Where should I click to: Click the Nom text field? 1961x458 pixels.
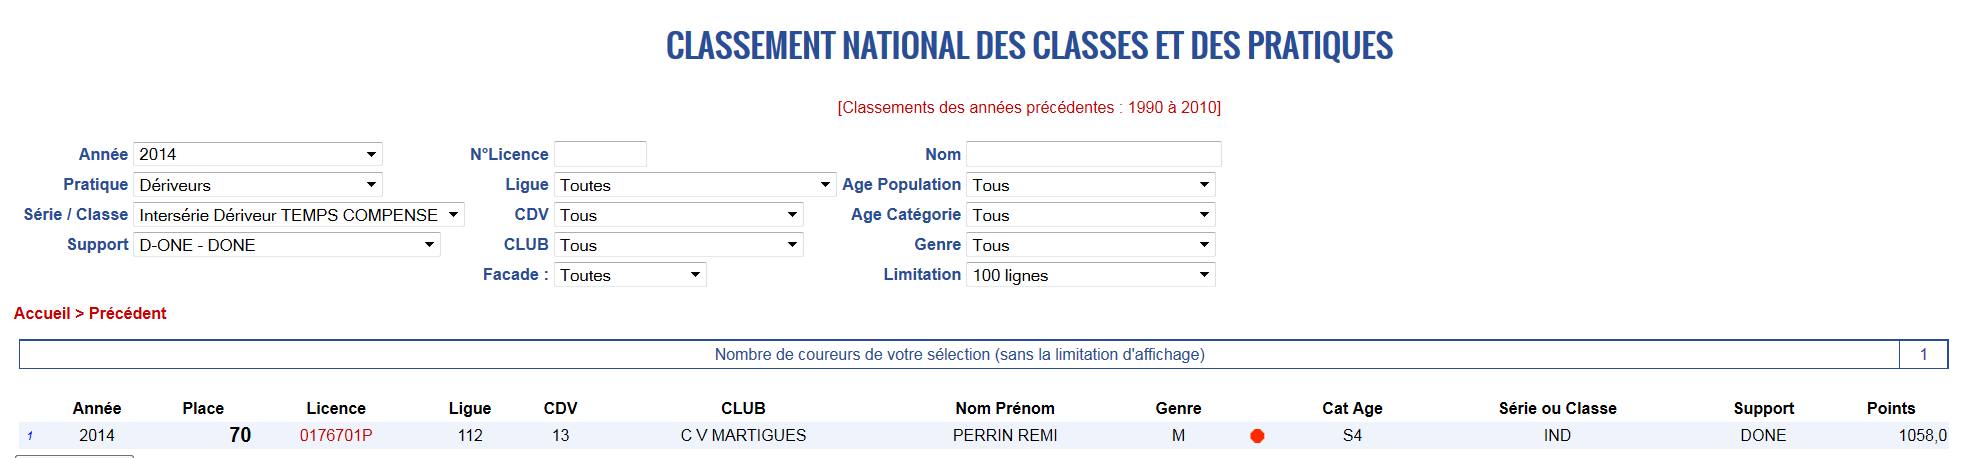click(1094, 154)
